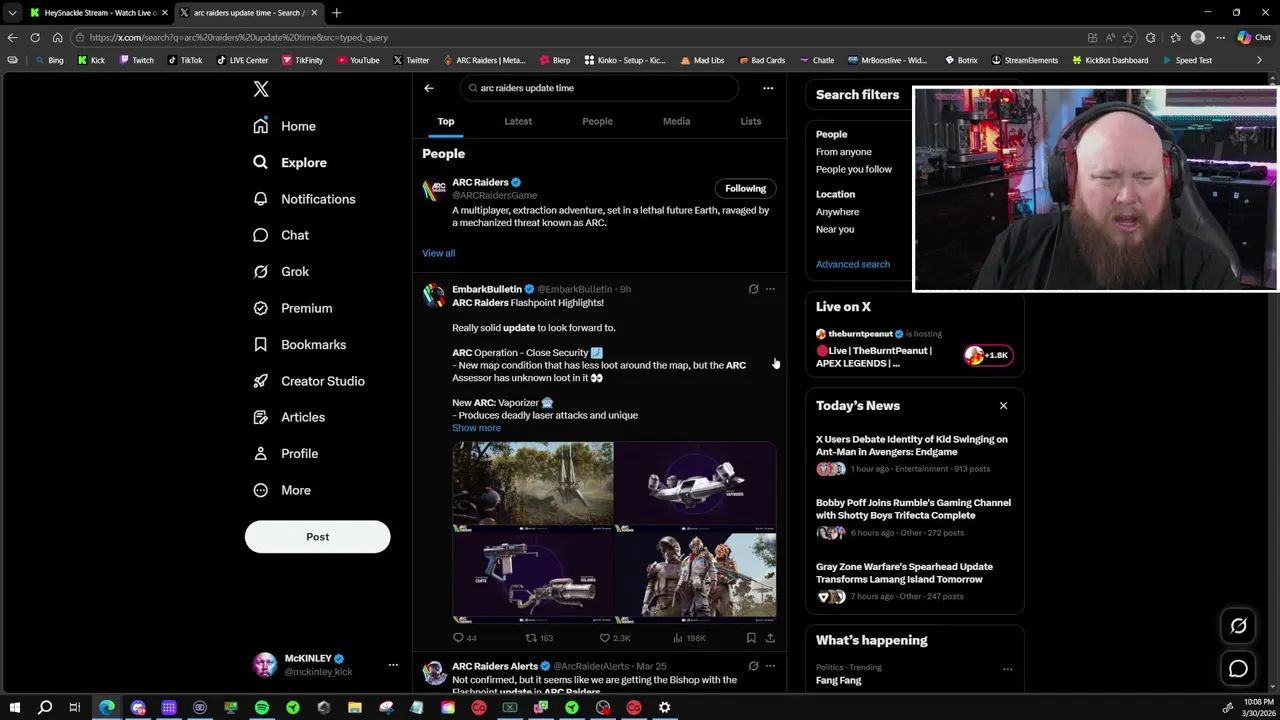1280x720 pixels.
Task: Share the EmbarkBulletin post
Action: 770,638
